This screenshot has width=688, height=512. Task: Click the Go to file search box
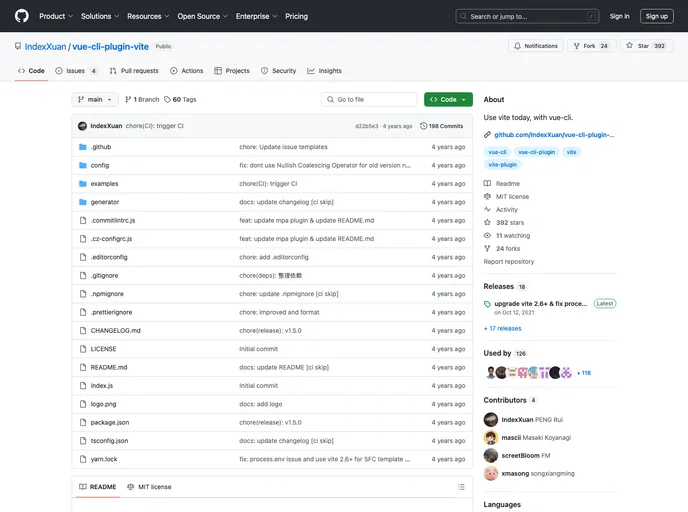pyautogui.click(x=369, y=100)
